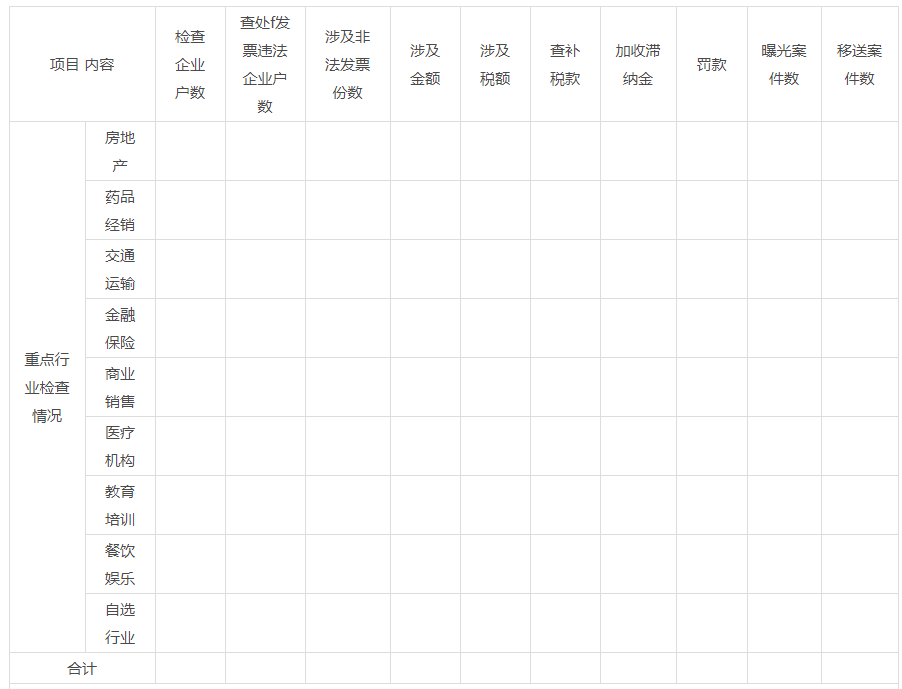902x689 pixels.
Task: Select the 加收滞纳金 column header
Action: pos(638,65)
